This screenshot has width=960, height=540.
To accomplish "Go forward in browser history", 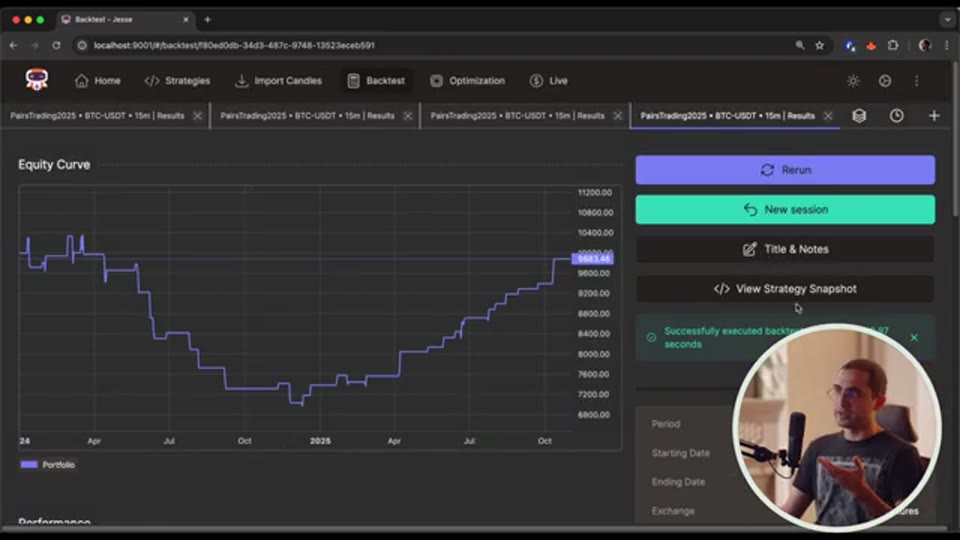I will pyautogui.click(x=35, y=45).
